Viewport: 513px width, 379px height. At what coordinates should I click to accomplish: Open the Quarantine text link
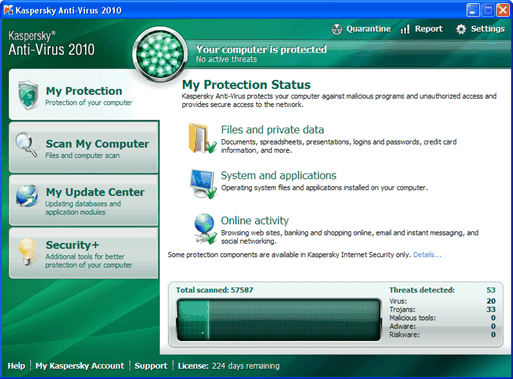coord(368,29)
